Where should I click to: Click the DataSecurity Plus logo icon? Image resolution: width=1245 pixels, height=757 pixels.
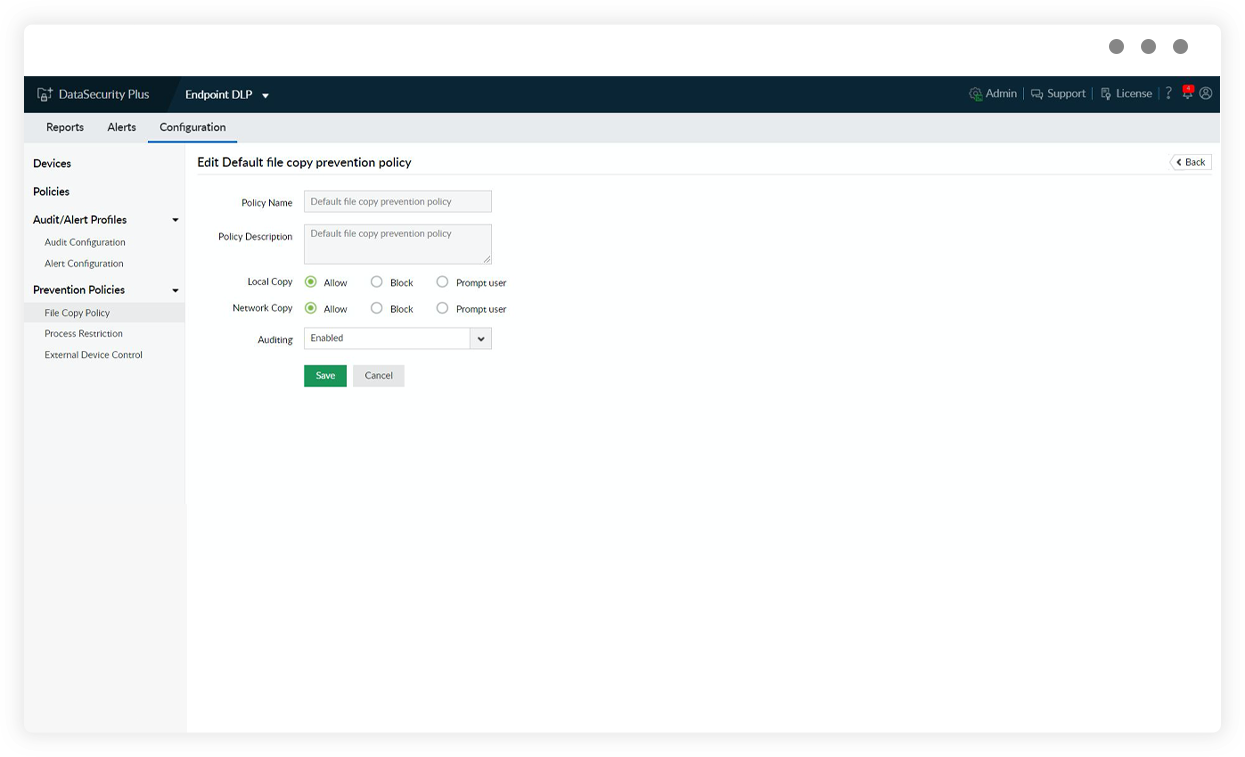point(43,93)
